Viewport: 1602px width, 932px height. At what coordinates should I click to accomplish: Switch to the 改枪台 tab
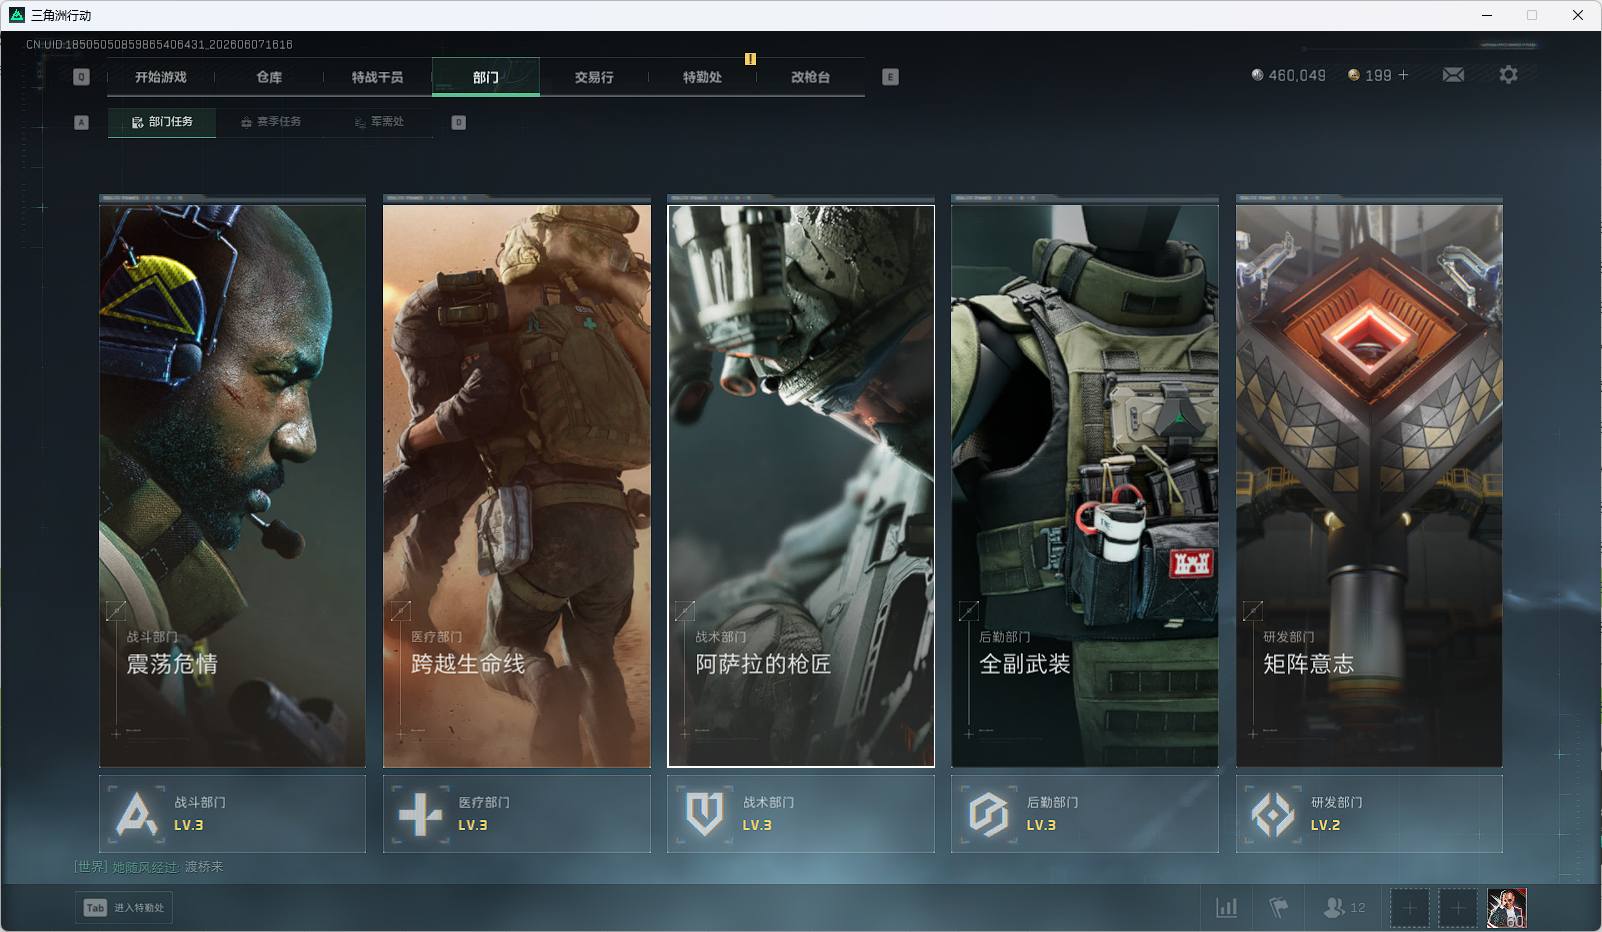(x=810, y=77)
